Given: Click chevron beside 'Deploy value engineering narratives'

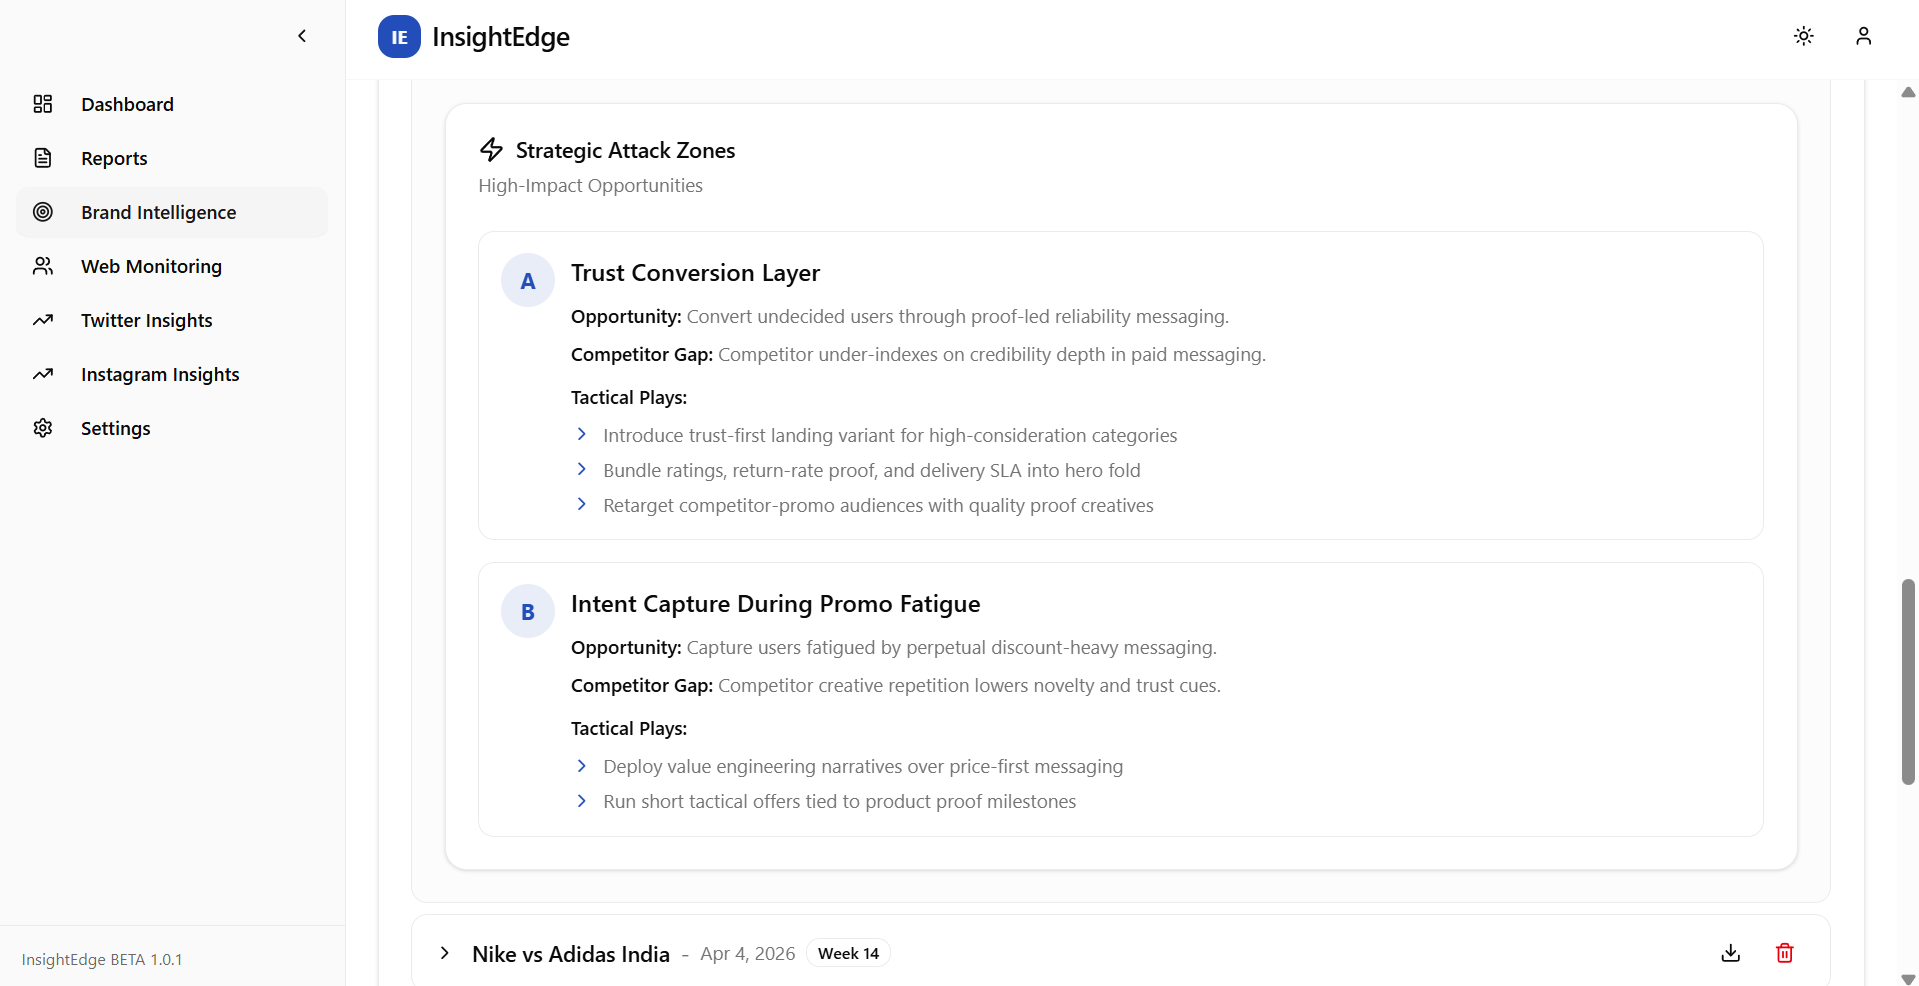Looking at the screenshot, I should pos(582,766).
